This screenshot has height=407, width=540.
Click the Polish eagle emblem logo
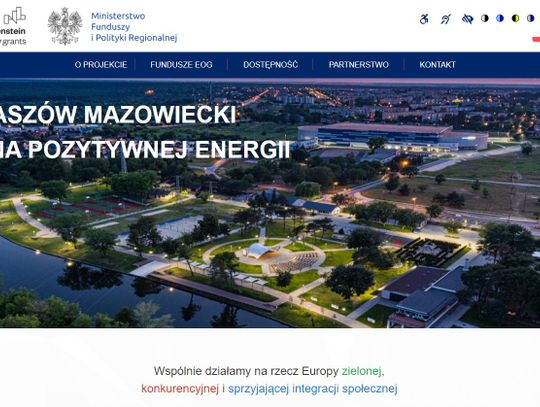(65, 26)
